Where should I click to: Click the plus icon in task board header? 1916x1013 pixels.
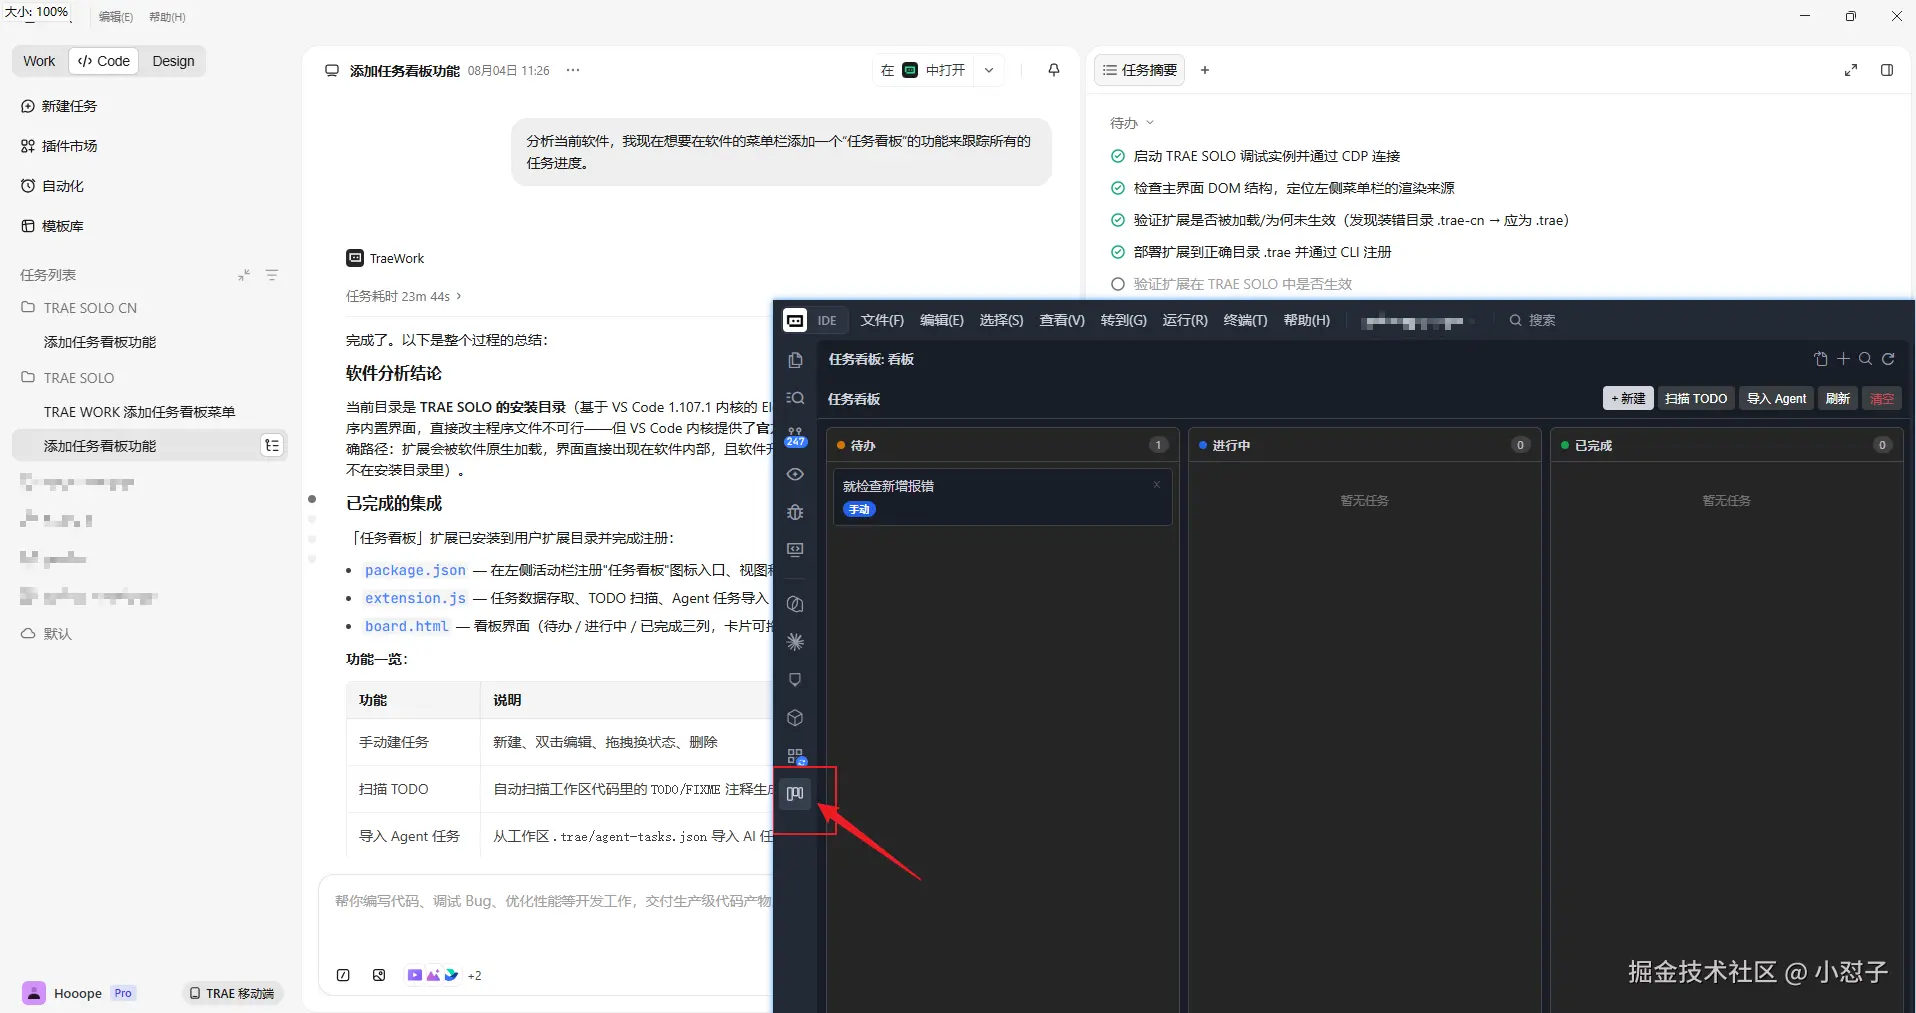(x=1843, y=359)
